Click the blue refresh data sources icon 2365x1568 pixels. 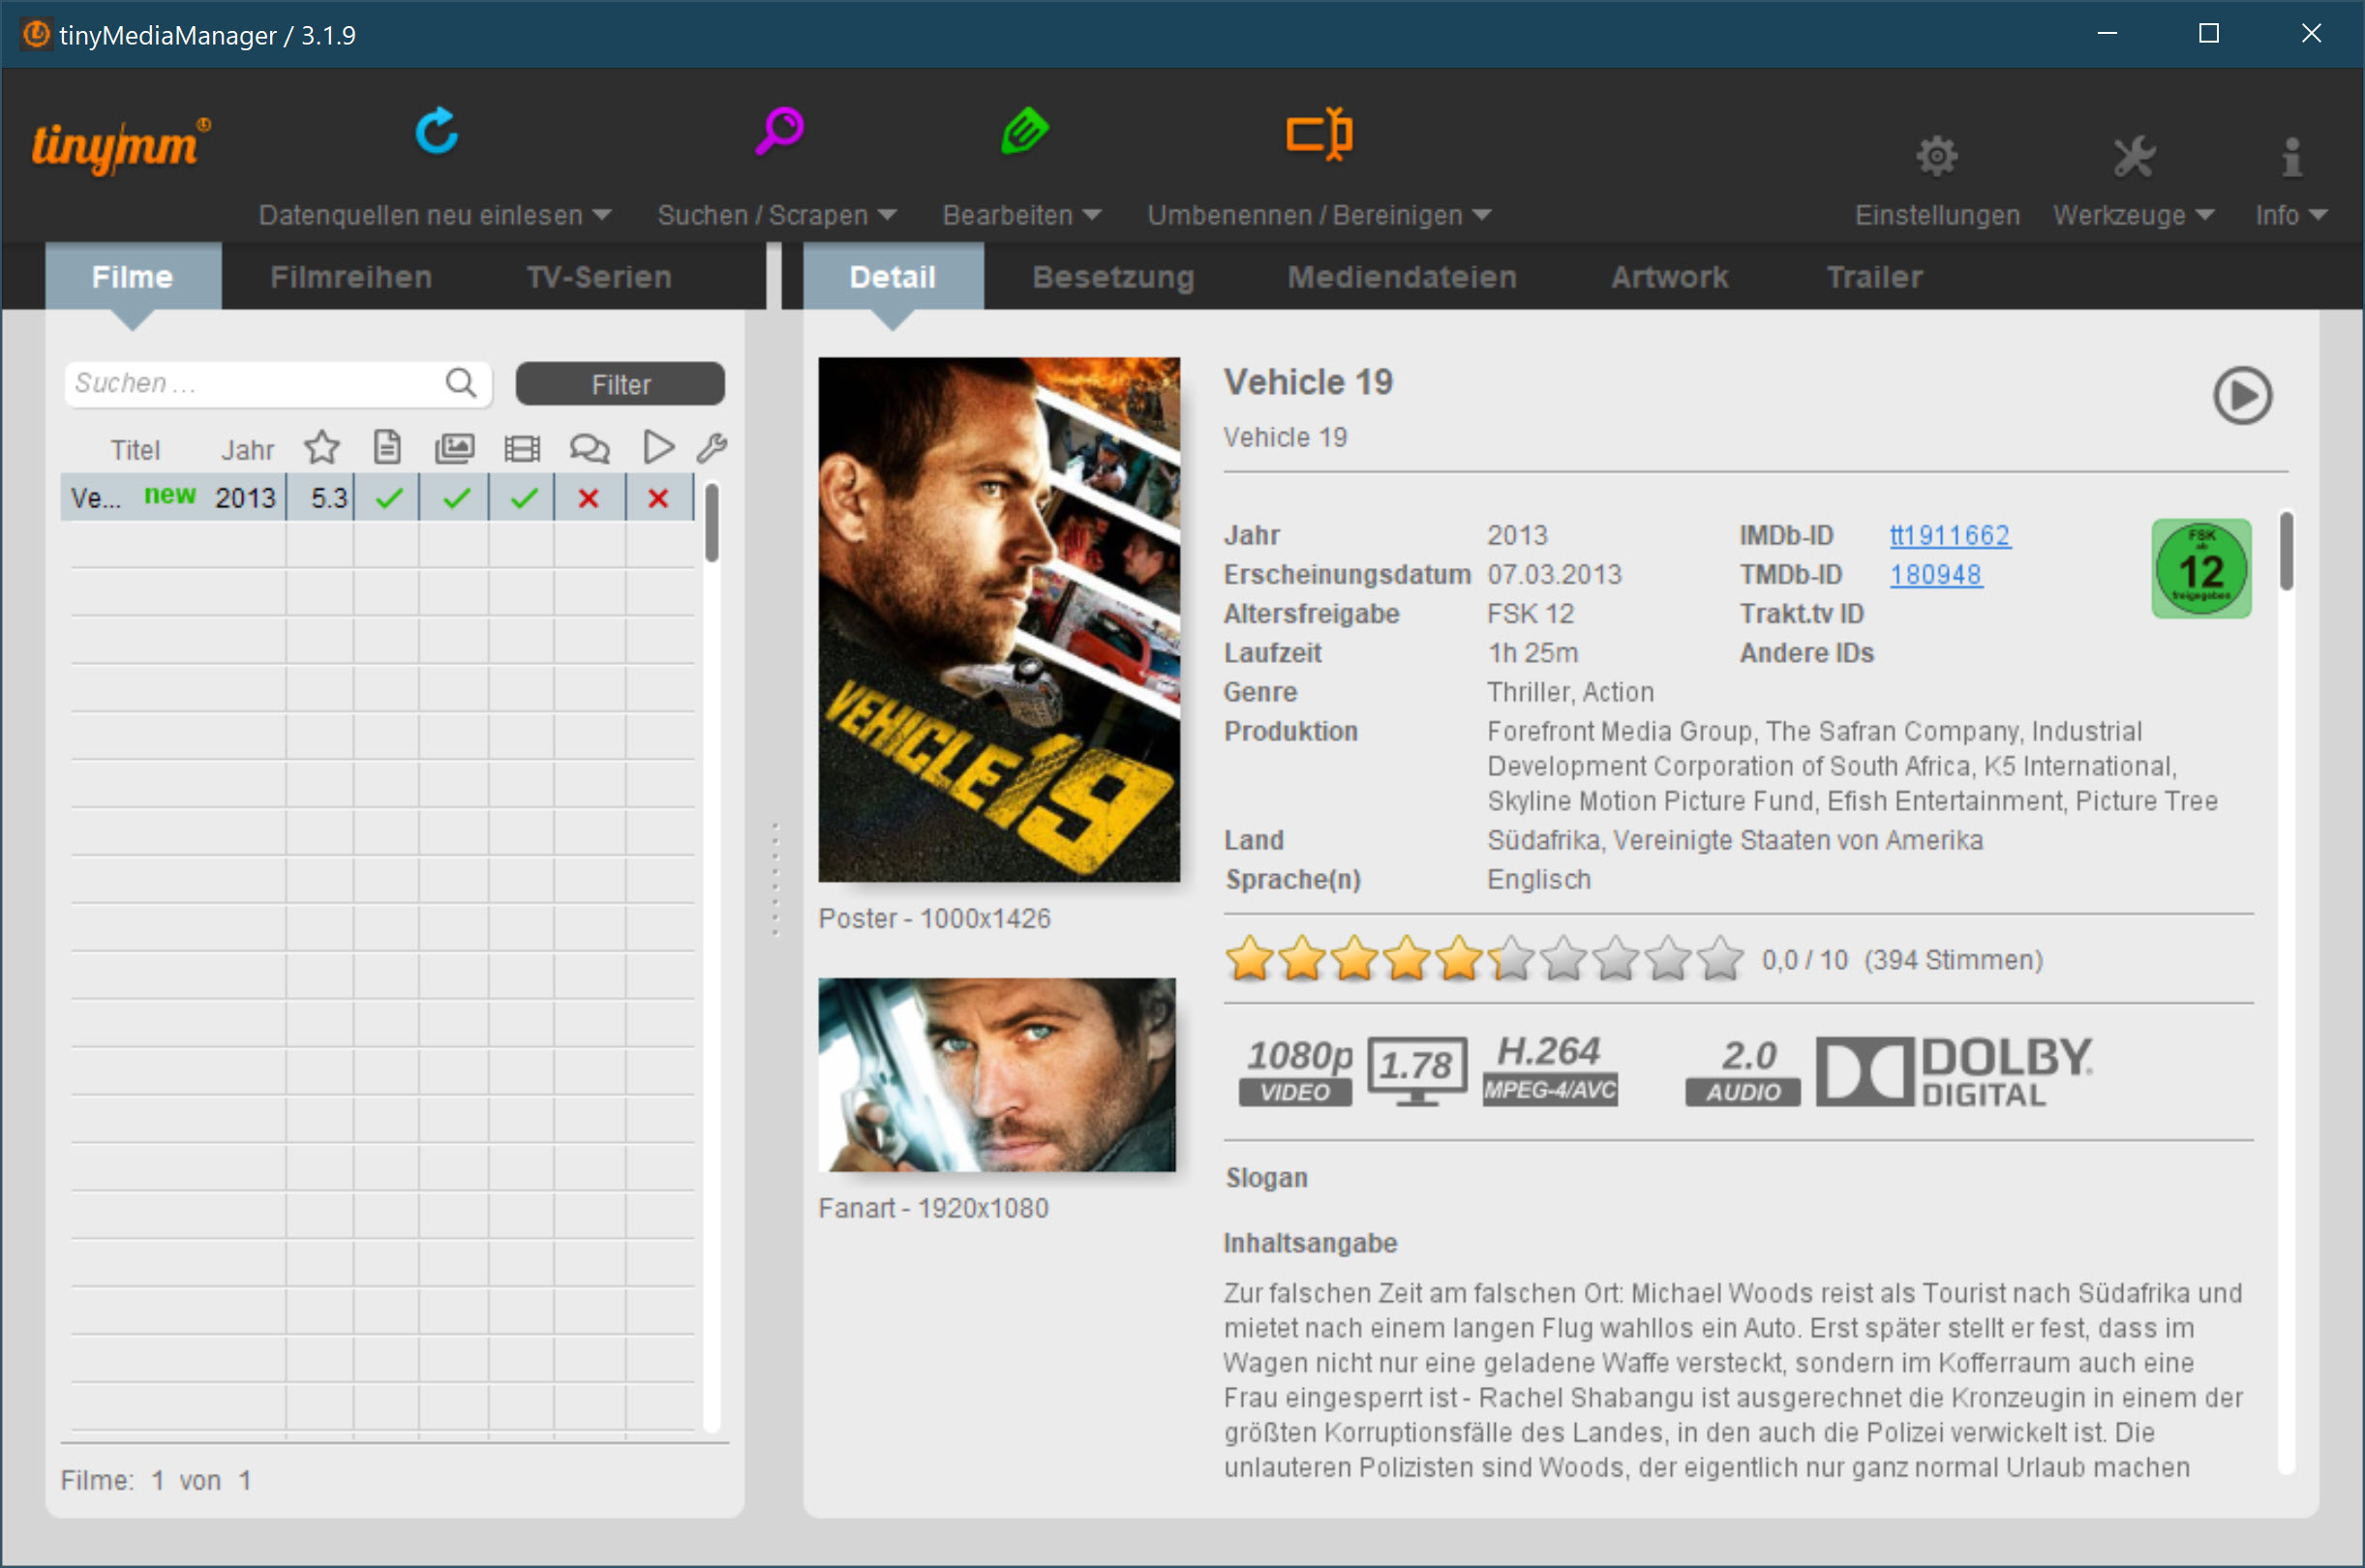pos(436,131)
